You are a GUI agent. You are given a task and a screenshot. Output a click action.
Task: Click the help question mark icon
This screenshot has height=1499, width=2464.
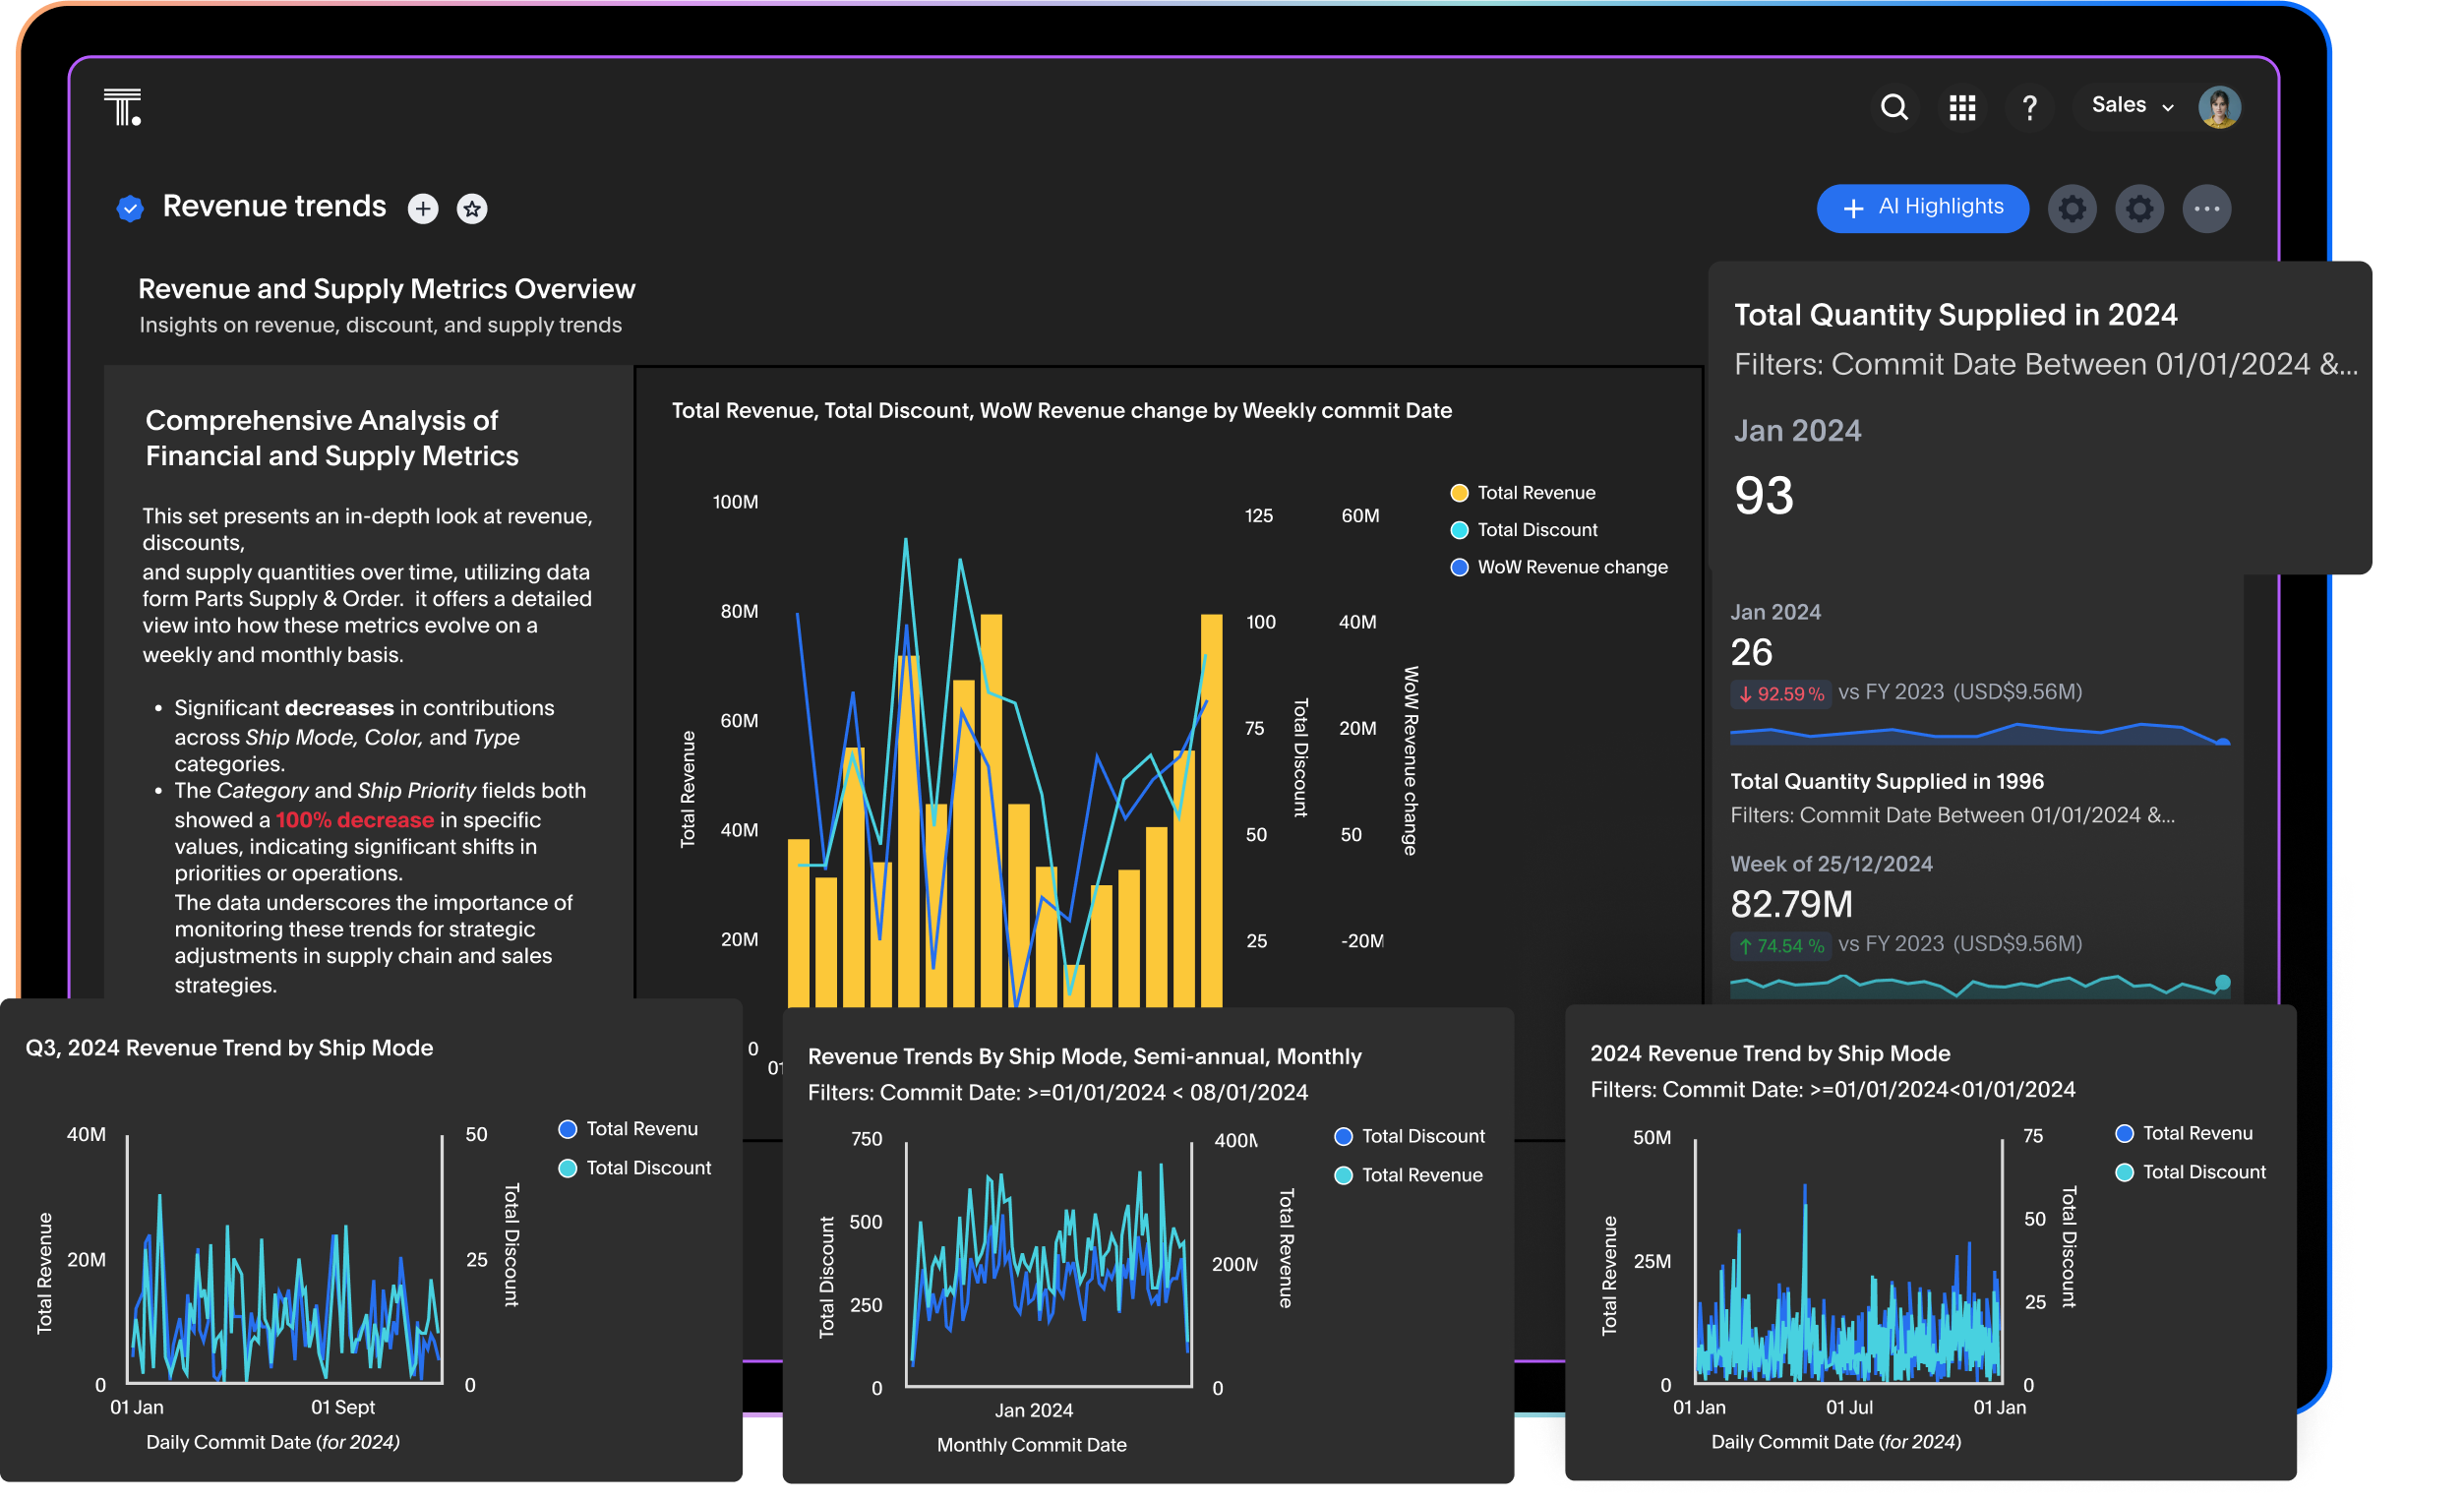pyautogui.click(x=2030, y=107)
